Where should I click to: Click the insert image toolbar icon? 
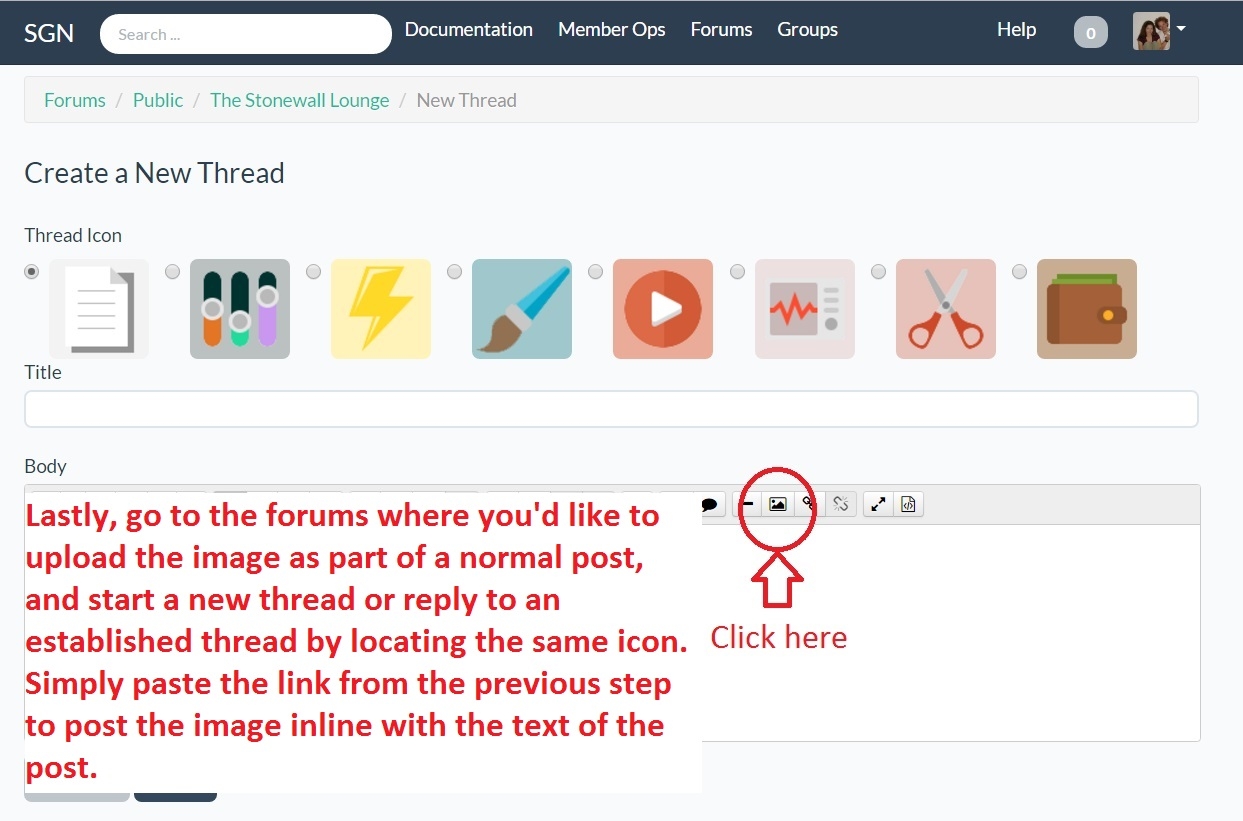pos(777,504)
